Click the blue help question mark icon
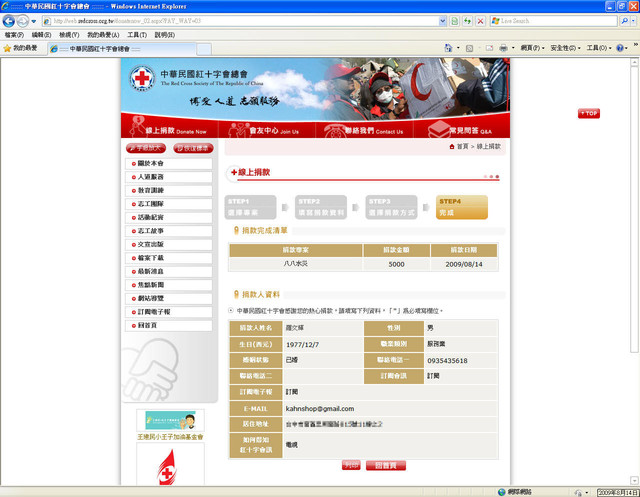Screen dimensions: 640x497 point(620,48)
